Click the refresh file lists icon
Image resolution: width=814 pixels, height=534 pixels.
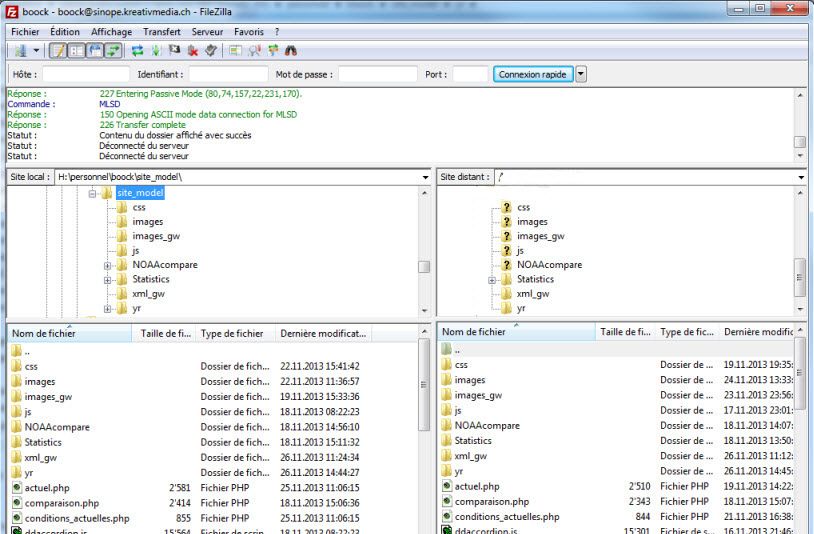[137, 50]
